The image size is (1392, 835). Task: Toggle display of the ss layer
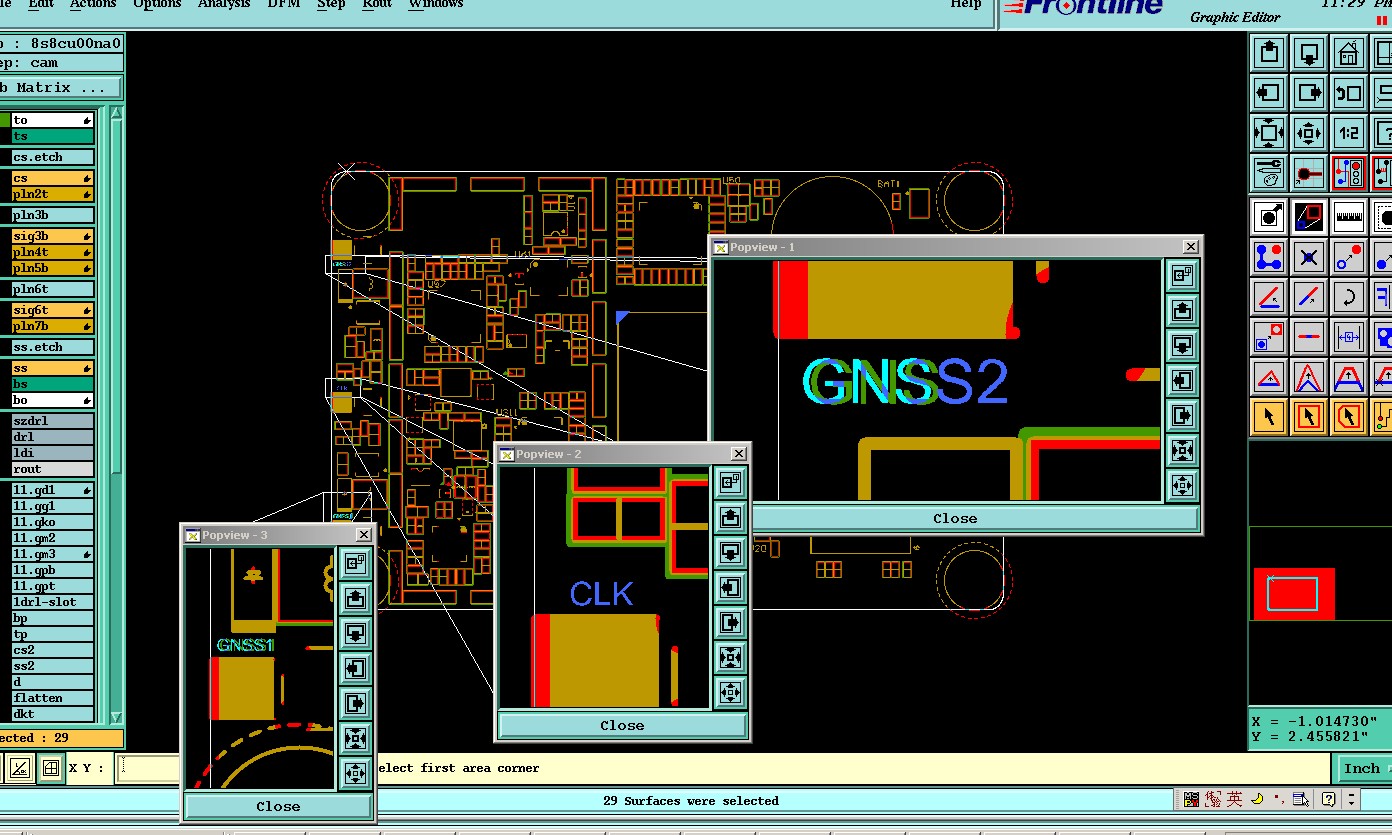click(x=53, y=368)
